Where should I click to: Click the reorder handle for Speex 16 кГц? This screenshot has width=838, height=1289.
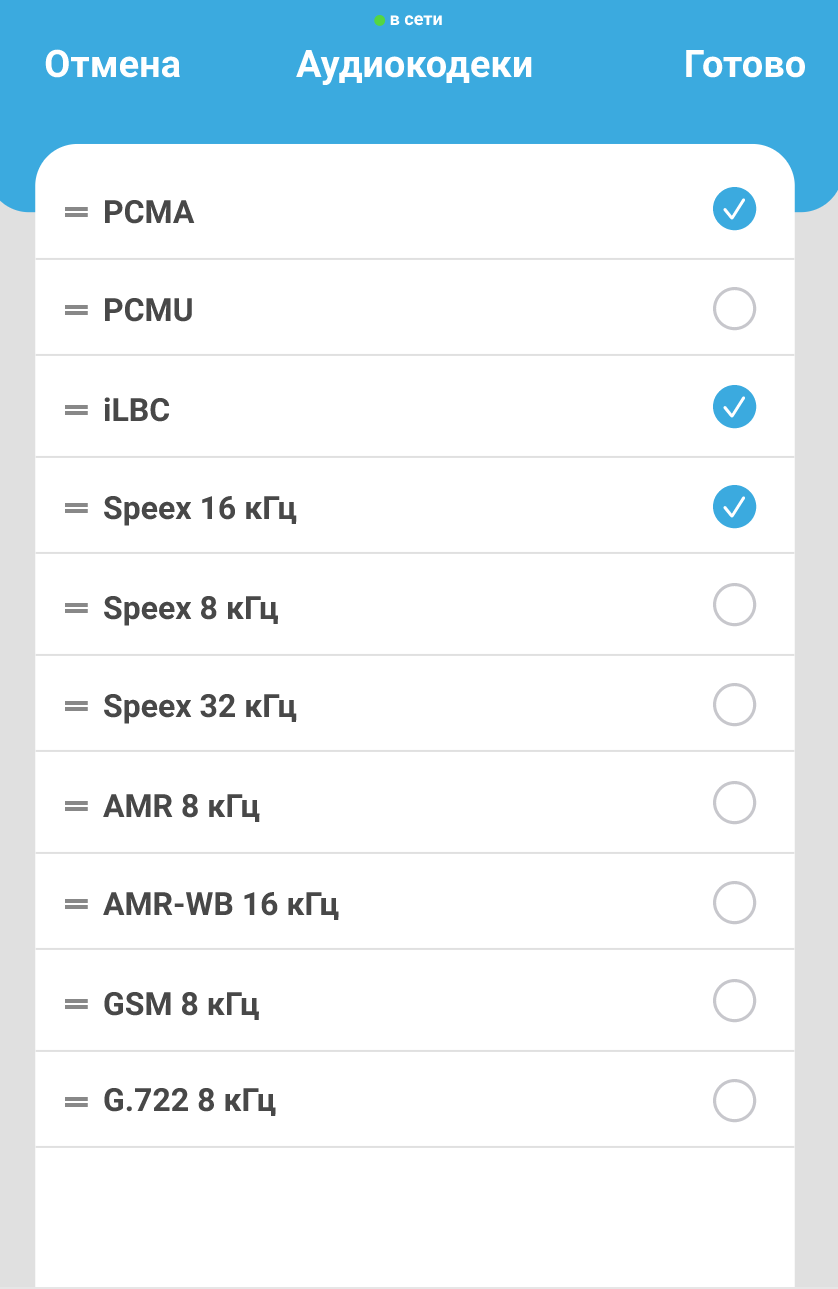coord(76,508)
